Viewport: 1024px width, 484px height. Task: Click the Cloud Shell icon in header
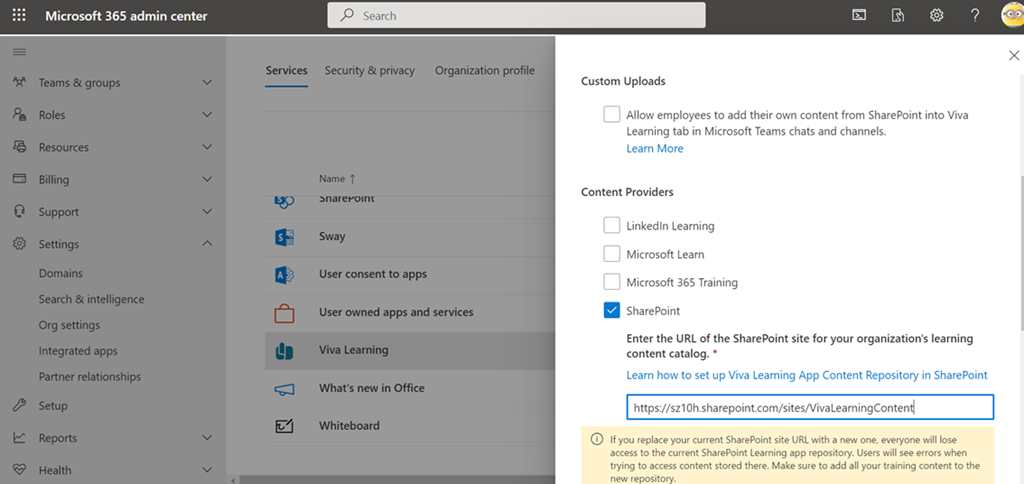[859, 15]
